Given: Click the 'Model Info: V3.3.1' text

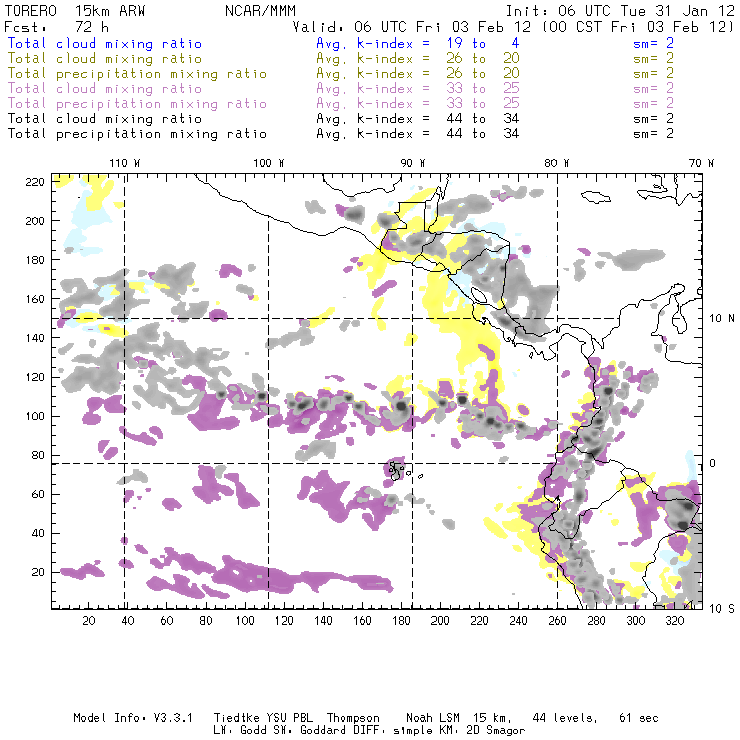Looking at the screenshot, I should pos(133,718).
